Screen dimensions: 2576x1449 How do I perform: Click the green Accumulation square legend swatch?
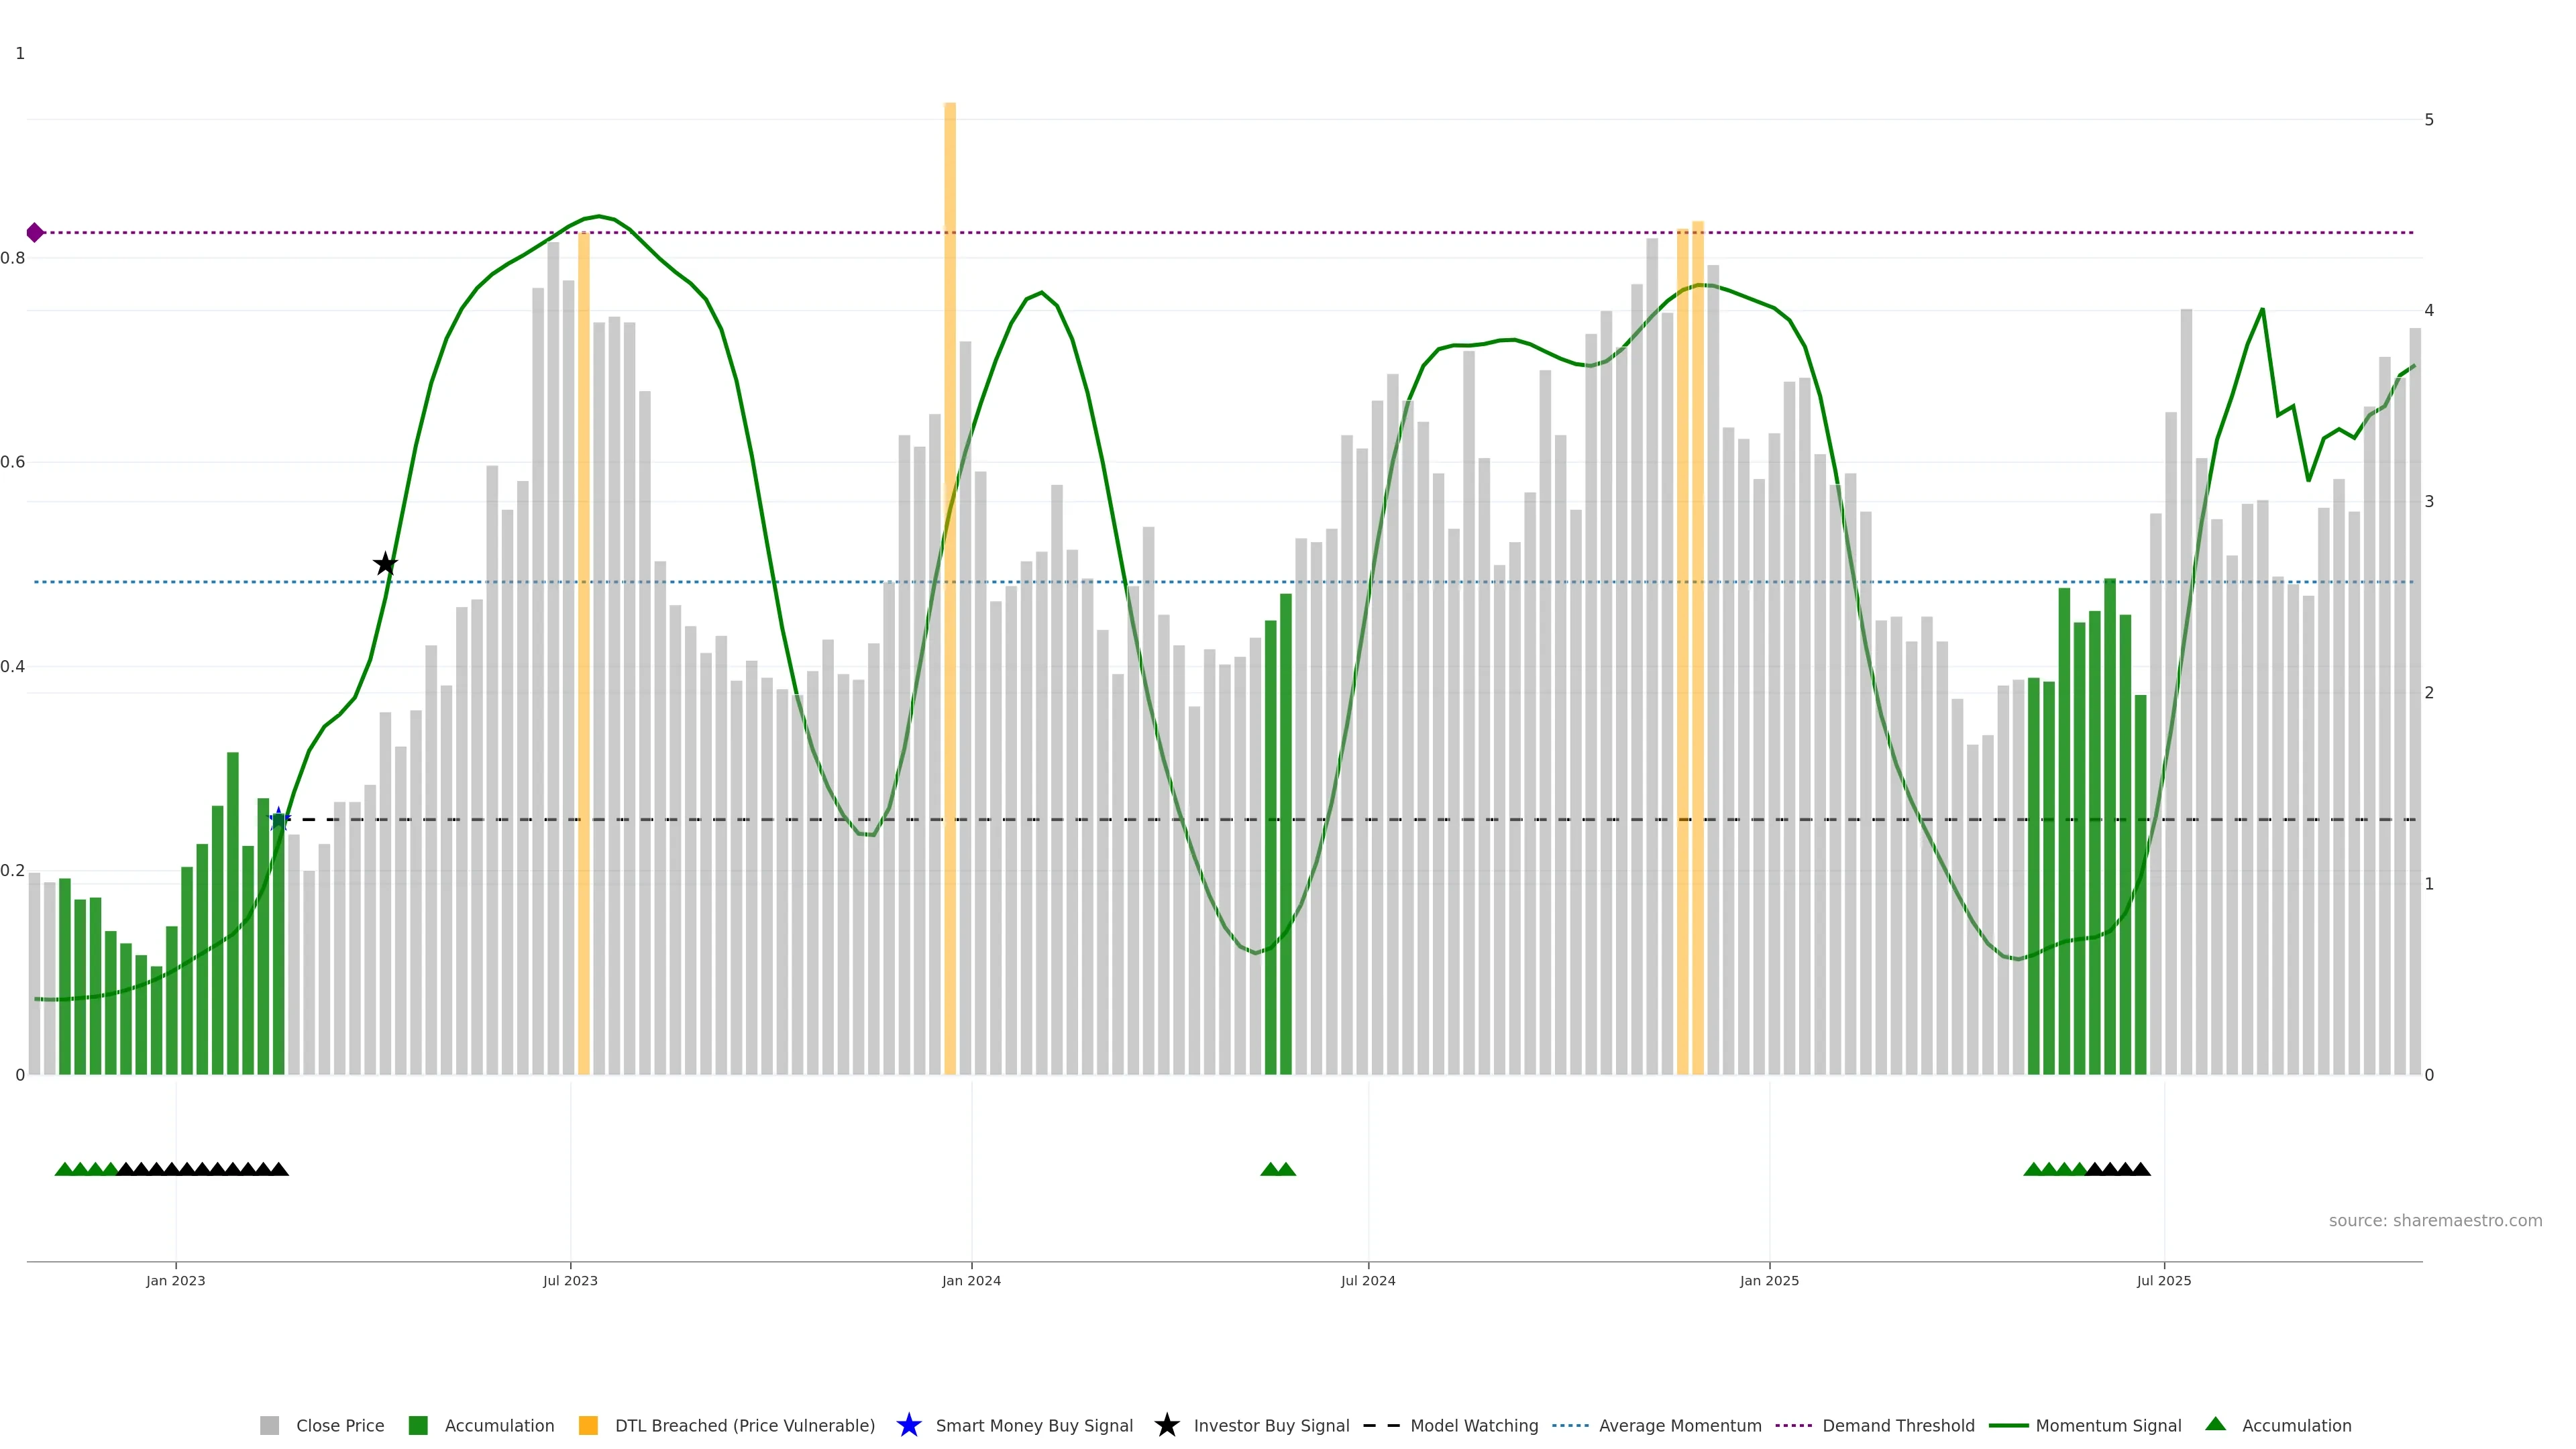418,1425
